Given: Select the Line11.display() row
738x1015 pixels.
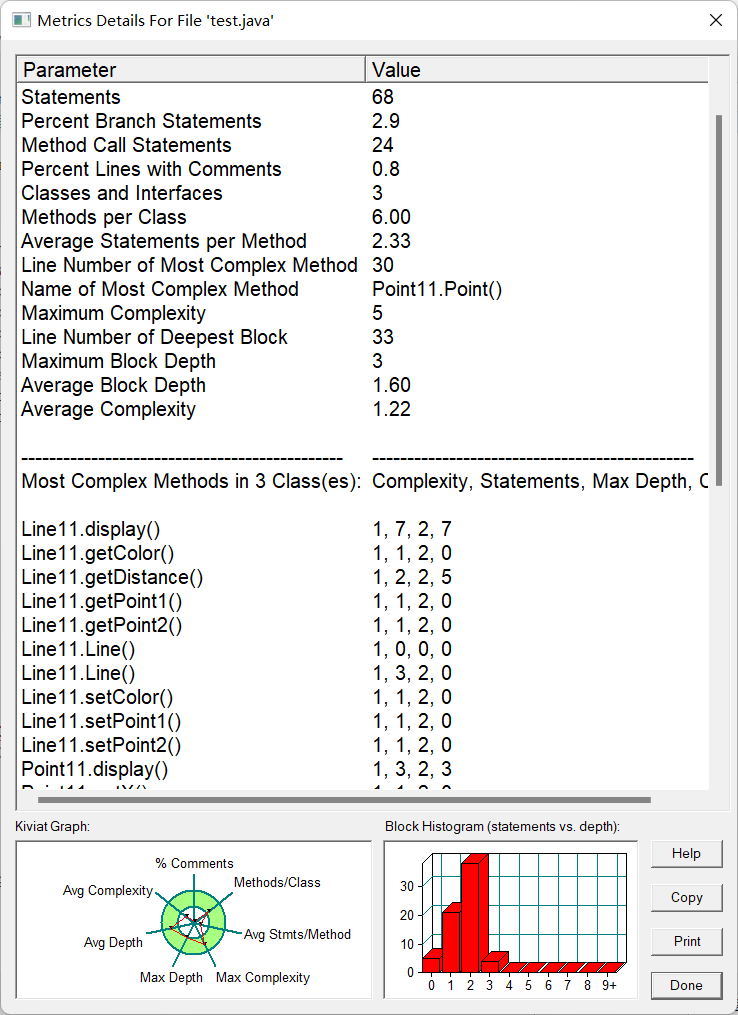Looking at the screenshot, I should click(x=363, y=529).
